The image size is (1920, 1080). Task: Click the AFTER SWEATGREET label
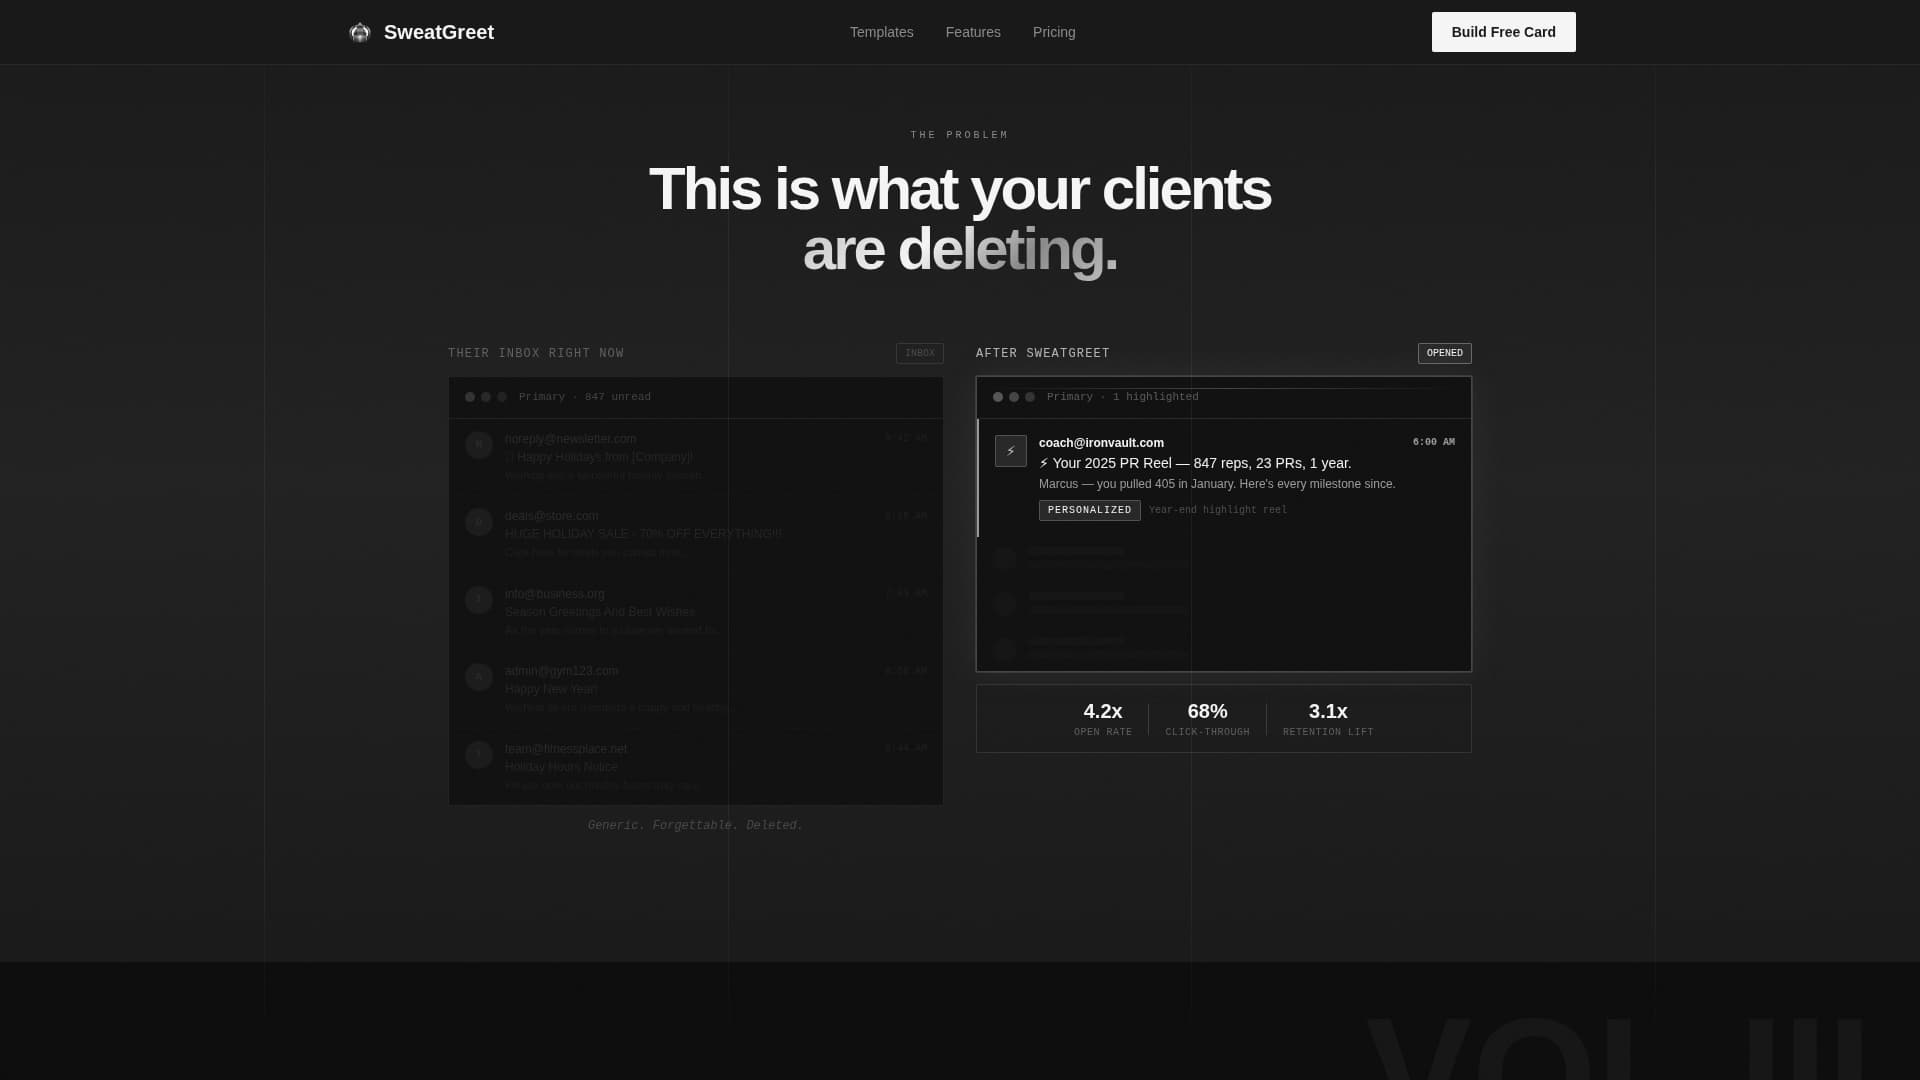[x=1043, y=354]
